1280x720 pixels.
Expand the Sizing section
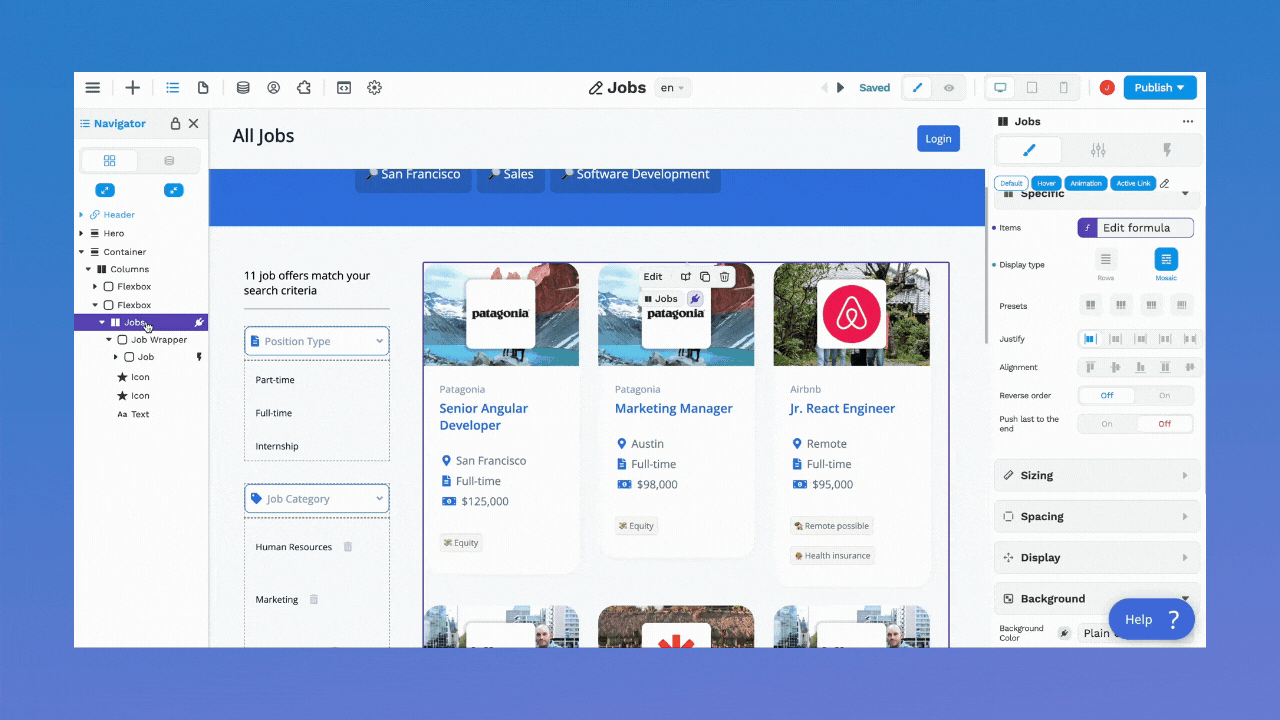[x=1097, y=476]
